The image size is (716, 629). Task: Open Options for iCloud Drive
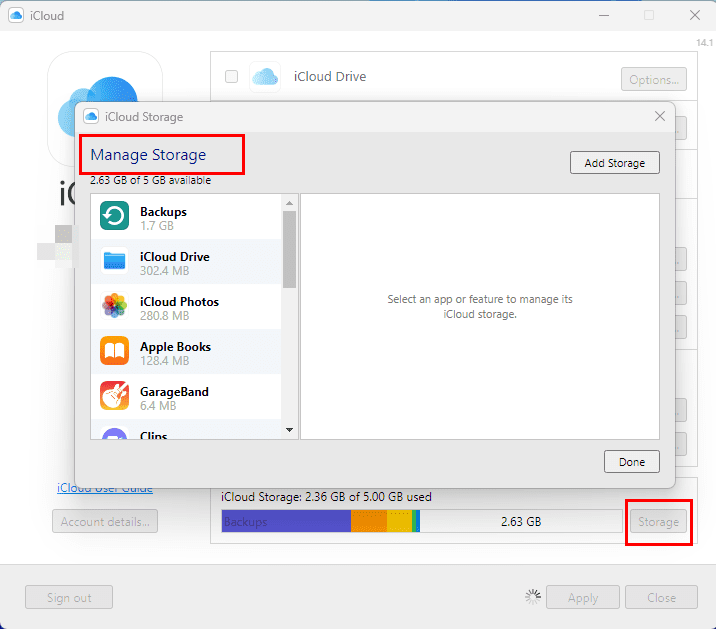coord(653,79)
